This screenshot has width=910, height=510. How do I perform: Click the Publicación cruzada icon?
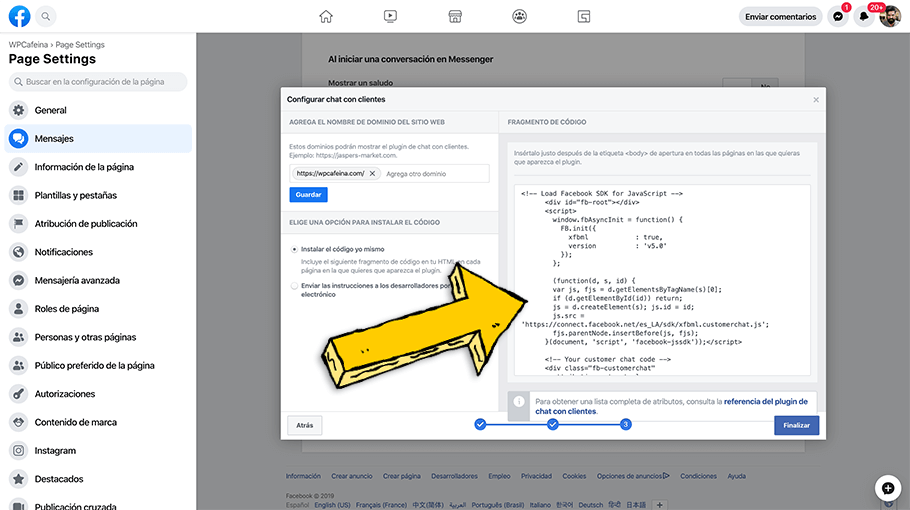[x=19, y=505]
